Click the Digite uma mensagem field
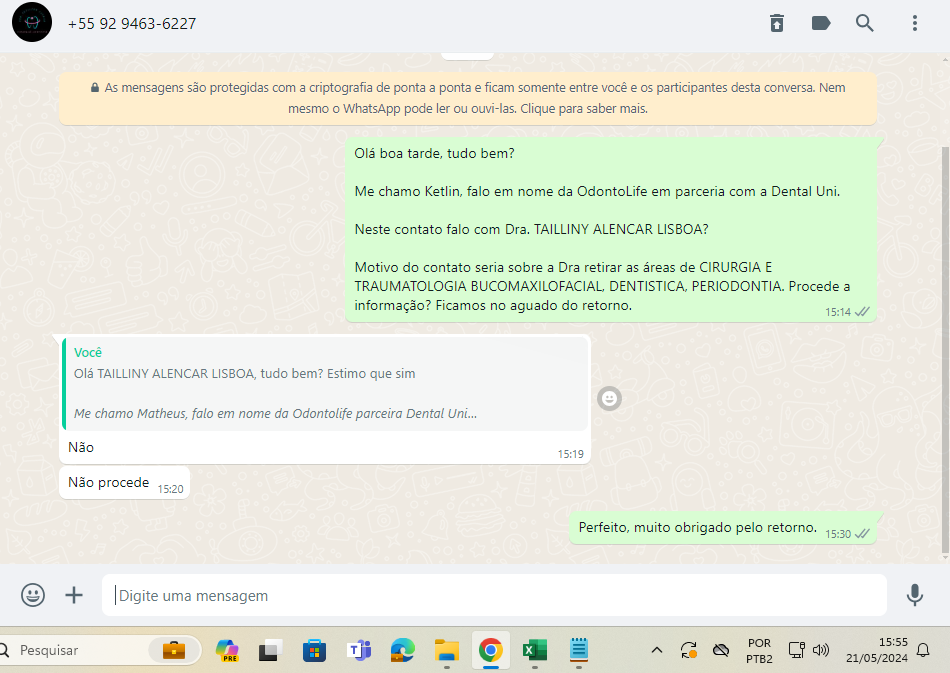Screen dimensions: 950x673 click(x=495, y=595)
